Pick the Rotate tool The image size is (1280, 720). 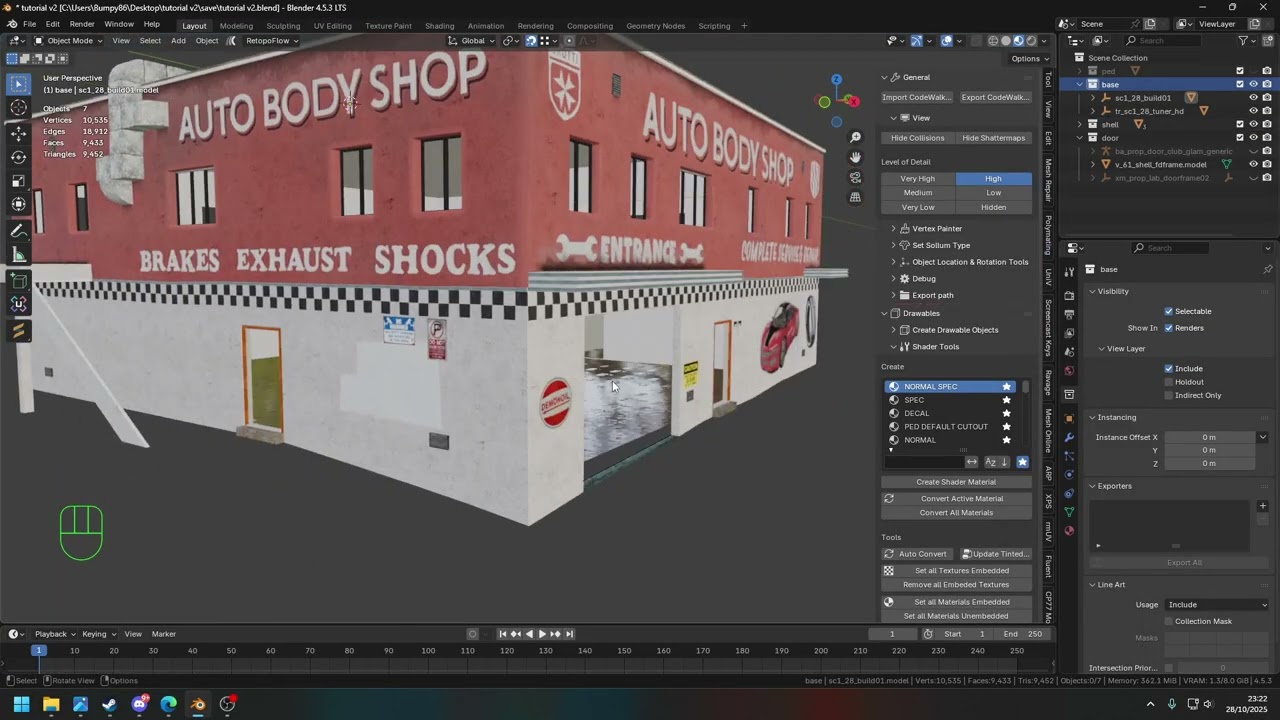coord(19,157)
